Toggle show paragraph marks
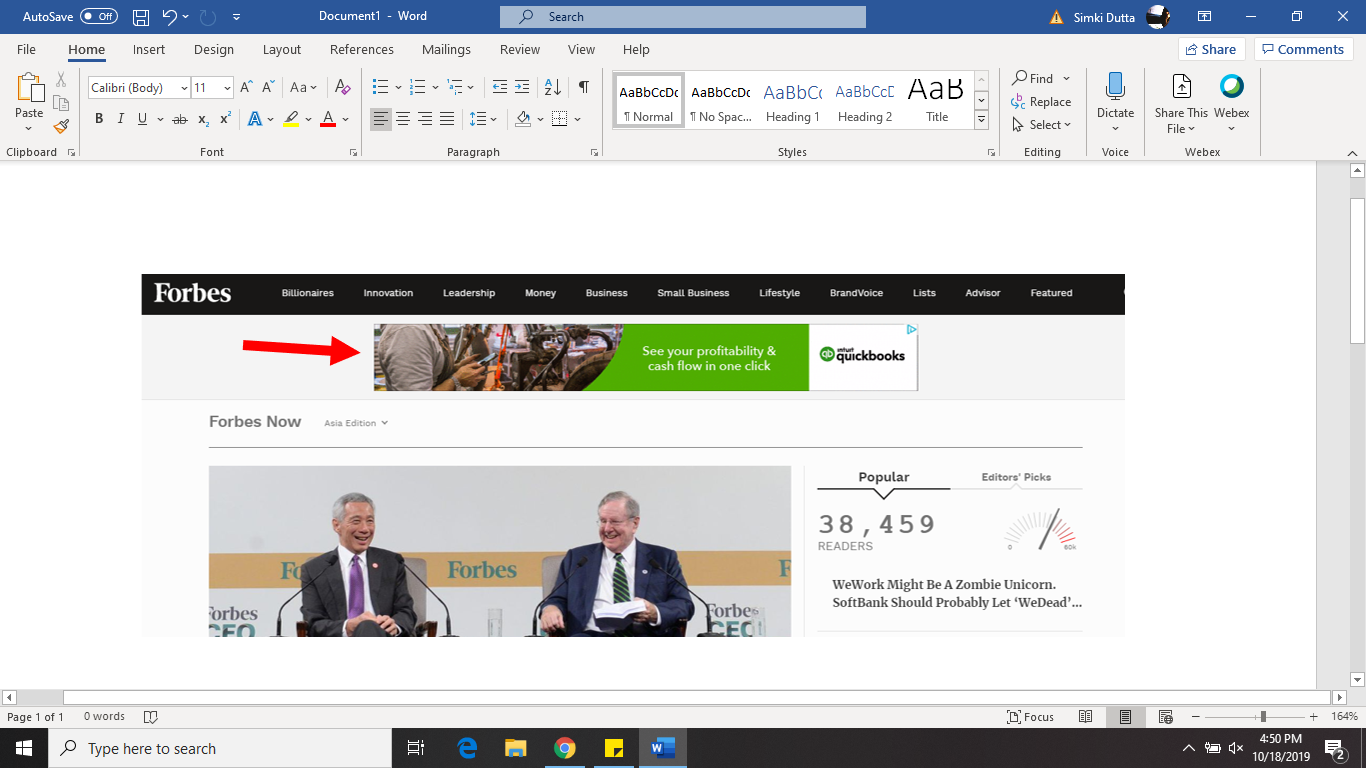This screenshot has width=1366, height=768. pos(584,88)
